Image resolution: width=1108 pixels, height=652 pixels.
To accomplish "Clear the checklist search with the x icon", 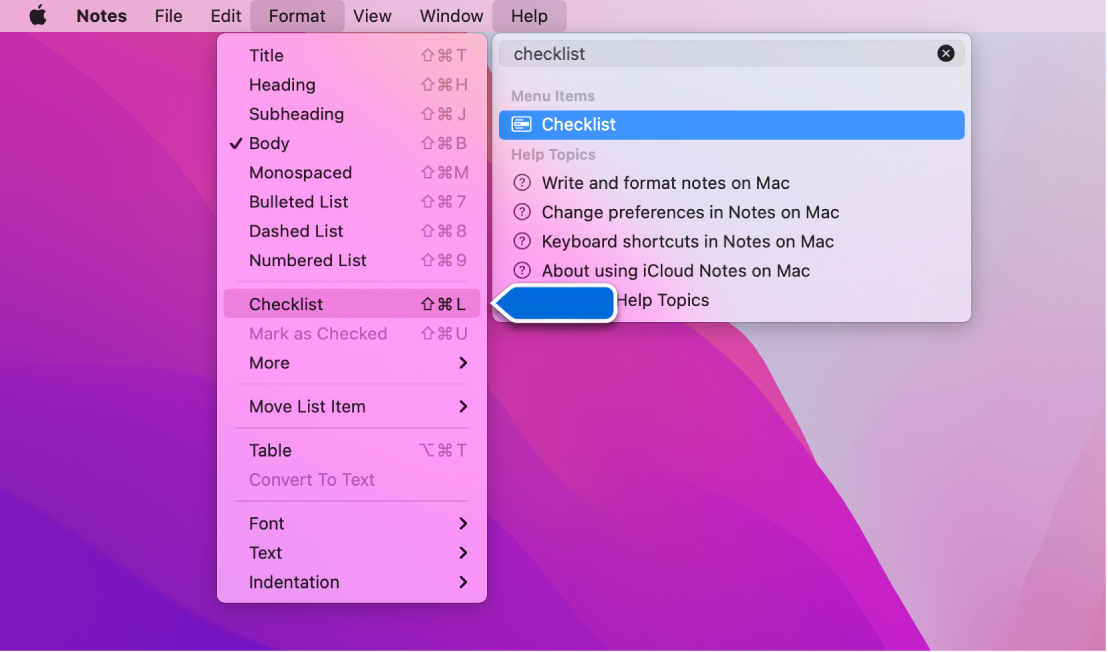I will (x=946, y=53).
